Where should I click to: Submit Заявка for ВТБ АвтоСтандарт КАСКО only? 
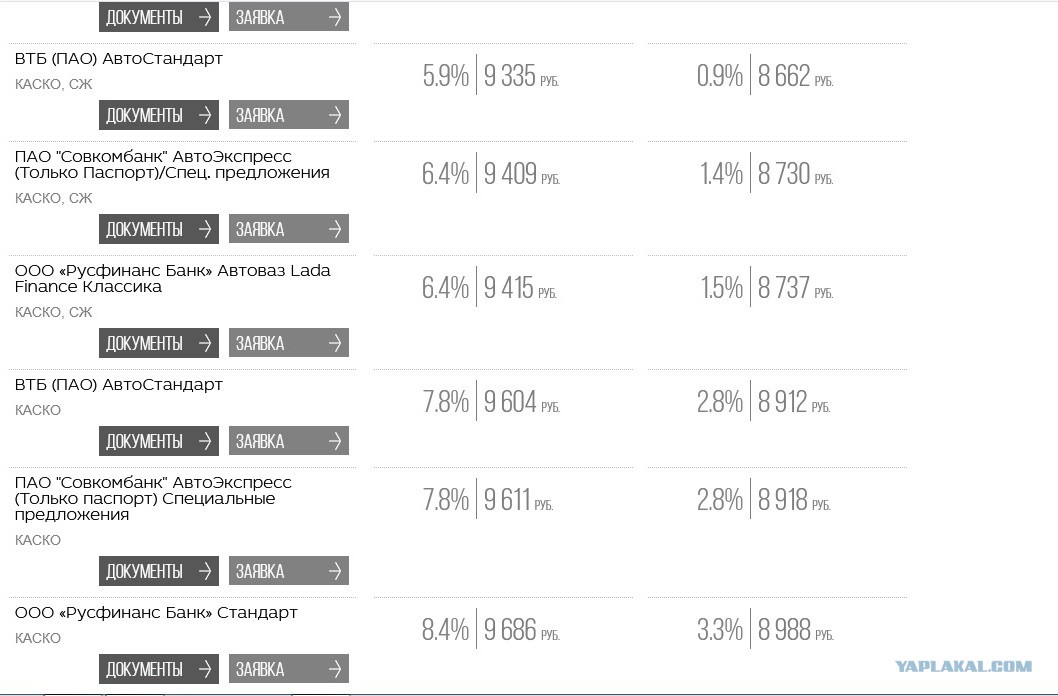point(289,441)
